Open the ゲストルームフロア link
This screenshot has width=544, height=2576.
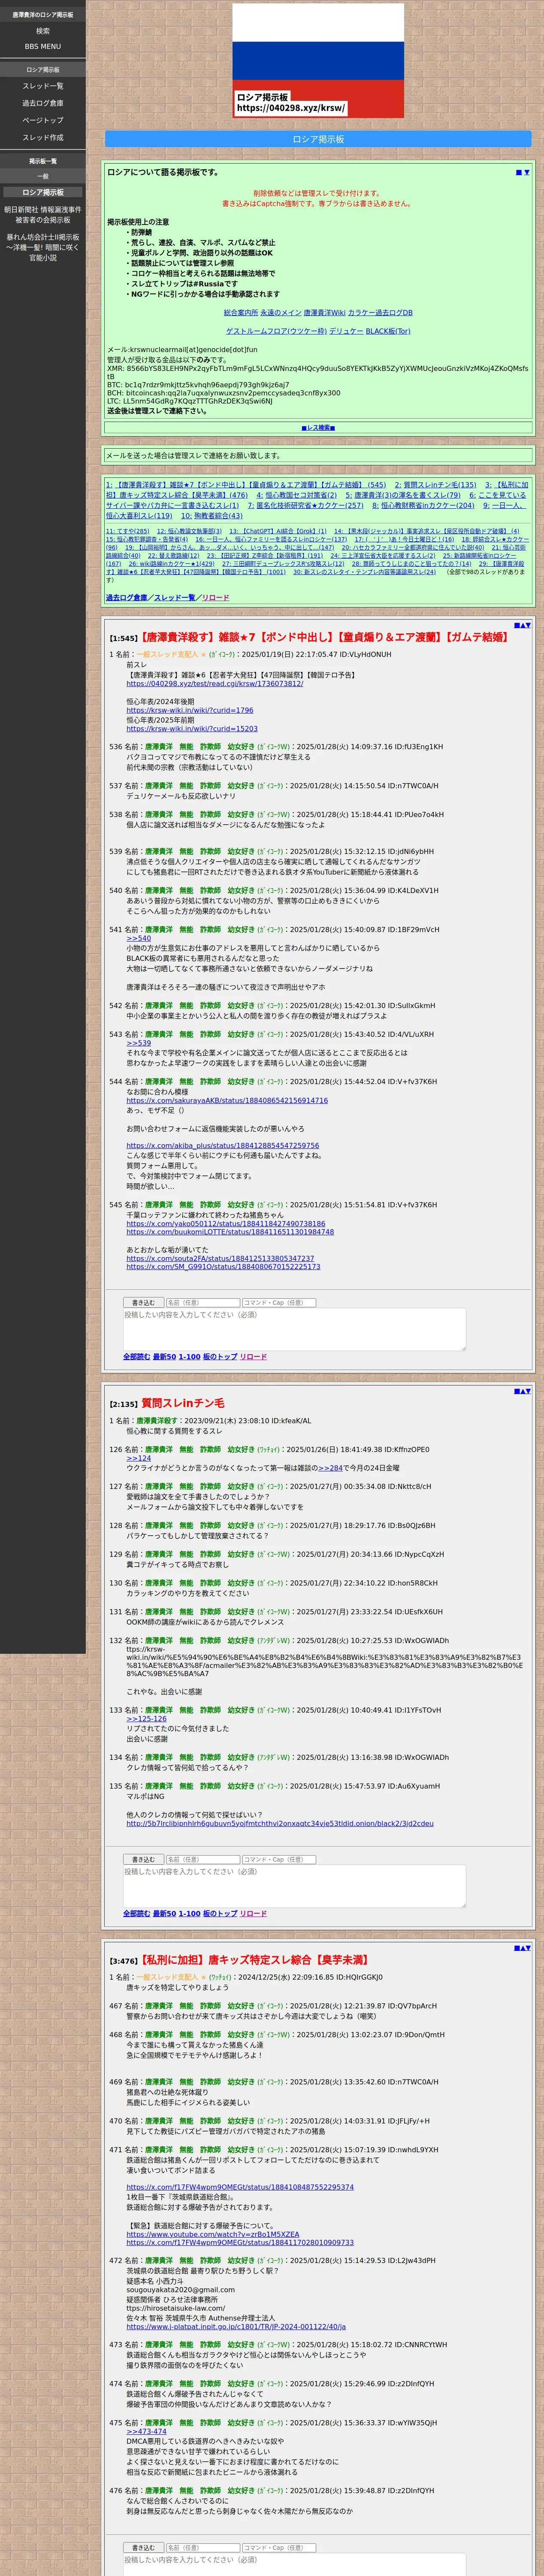point(275,331)
